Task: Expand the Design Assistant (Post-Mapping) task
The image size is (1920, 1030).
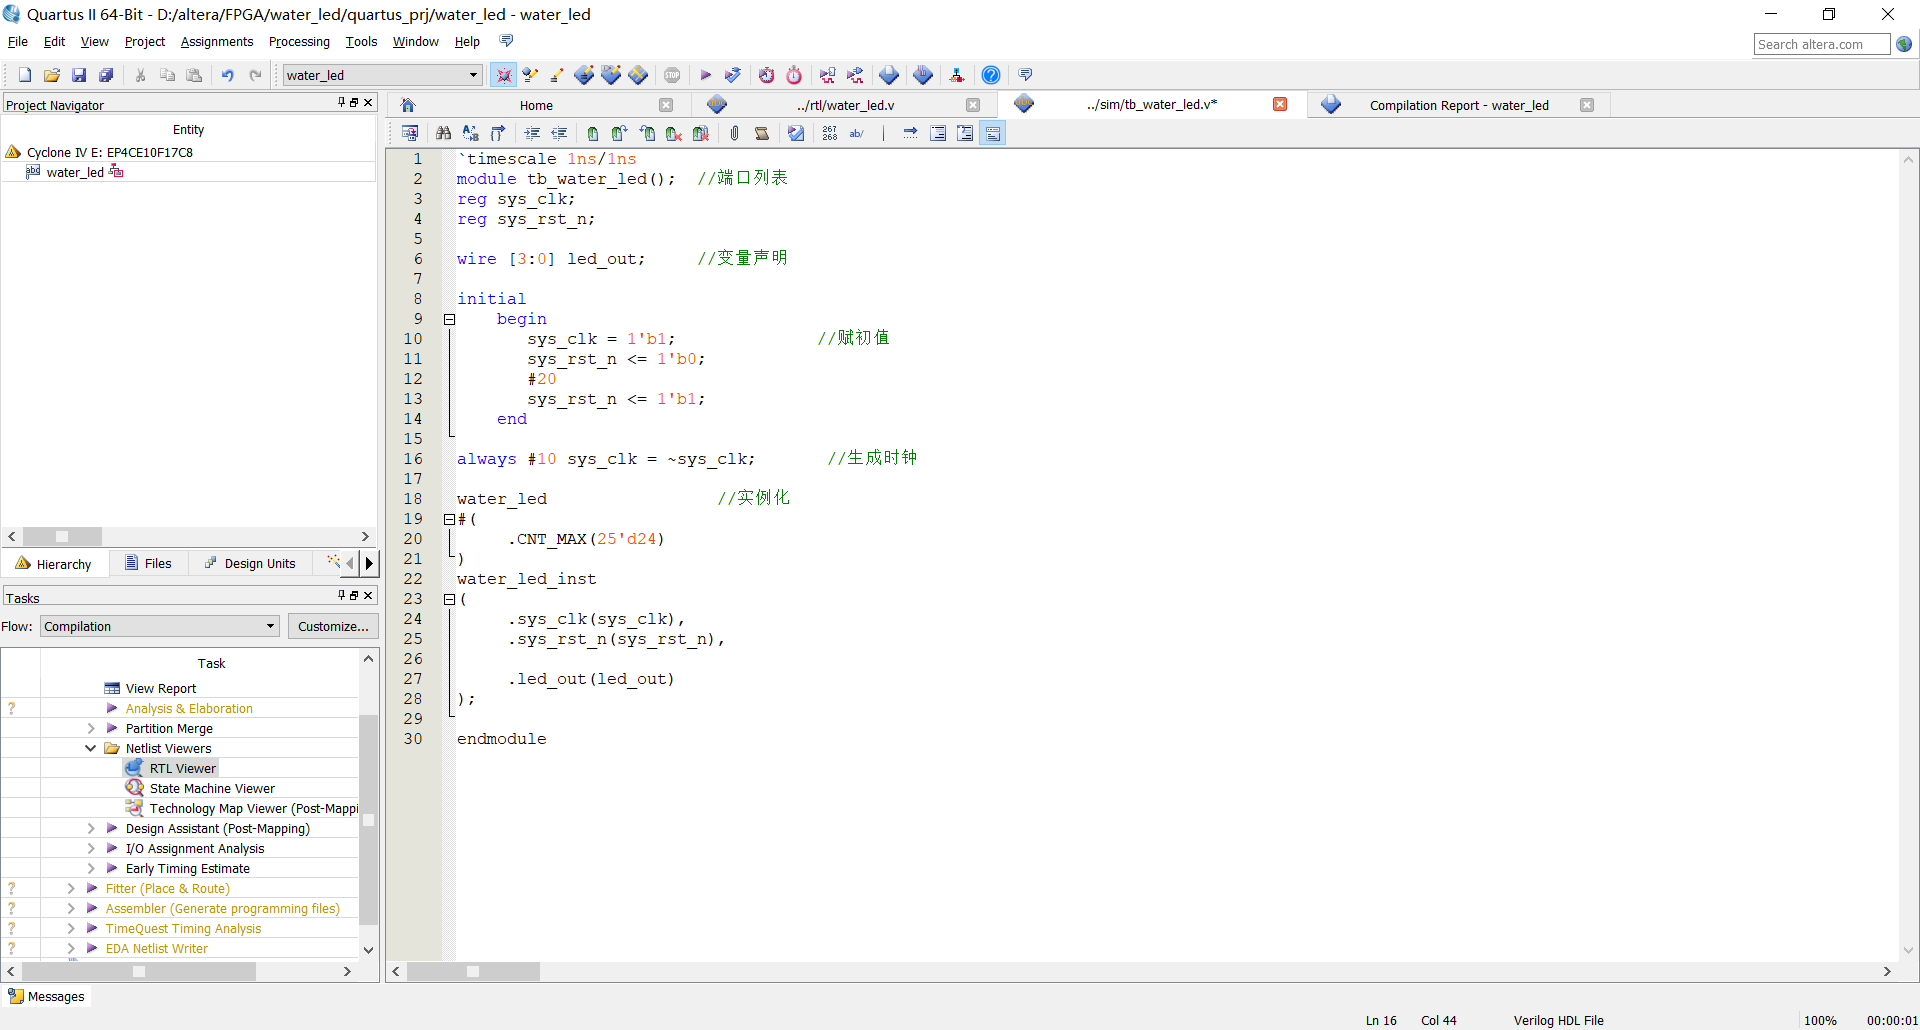Action: tap(91, 829)
